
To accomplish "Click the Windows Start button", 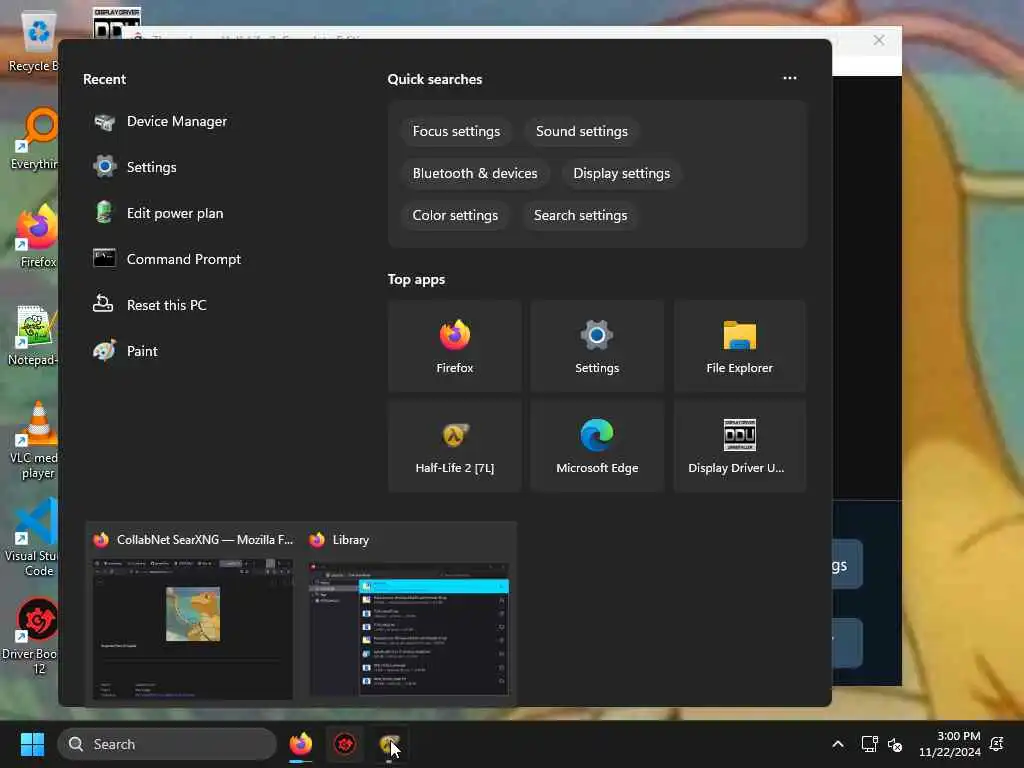I will coord(32,744).
